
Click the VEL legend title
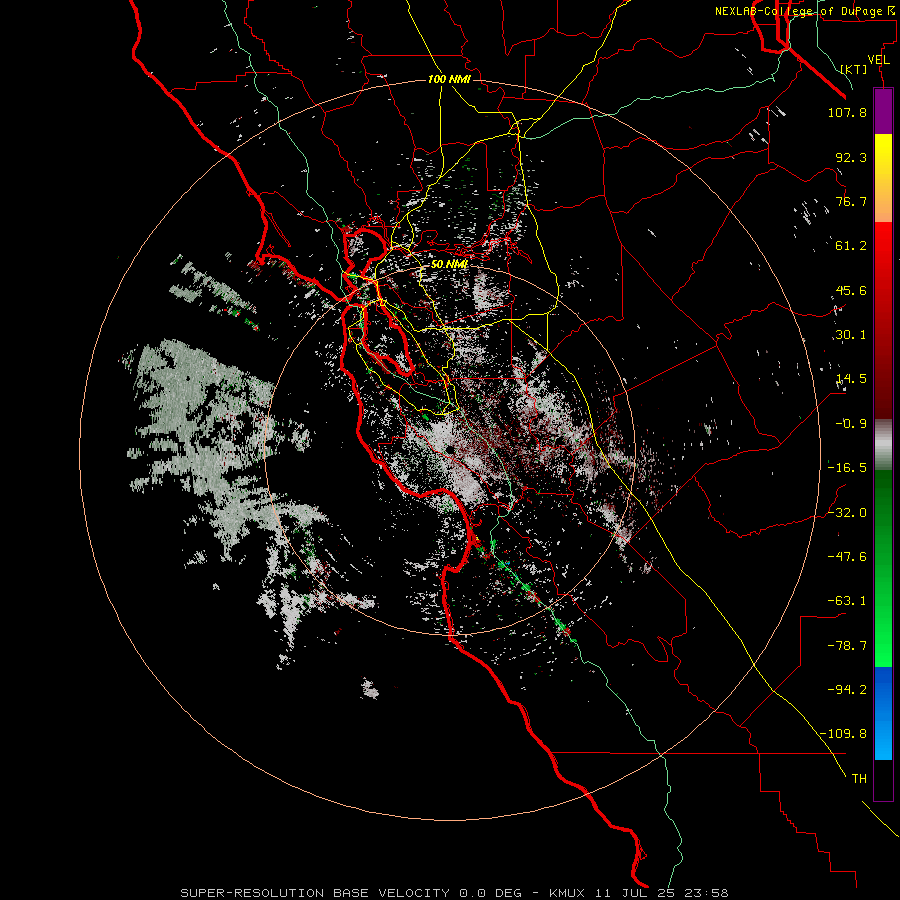tap(879, 60)
